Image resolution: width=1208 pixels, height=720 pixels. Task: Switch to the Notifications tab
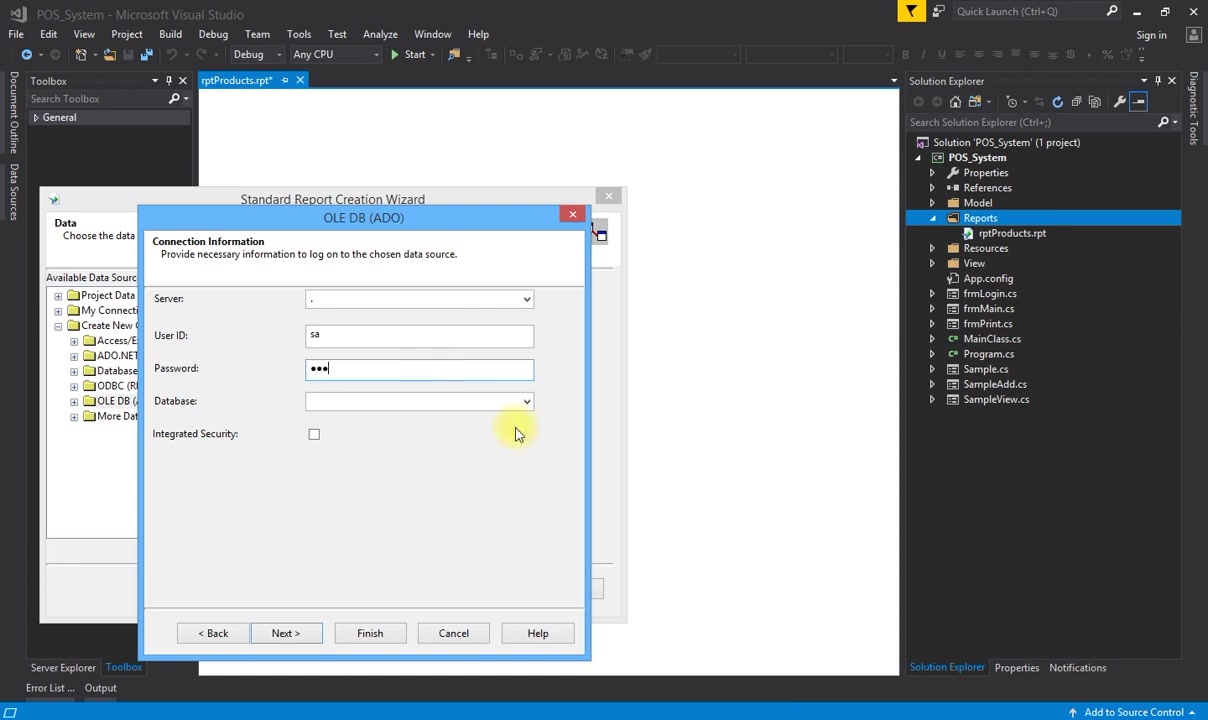click(x=1078, y=668)
